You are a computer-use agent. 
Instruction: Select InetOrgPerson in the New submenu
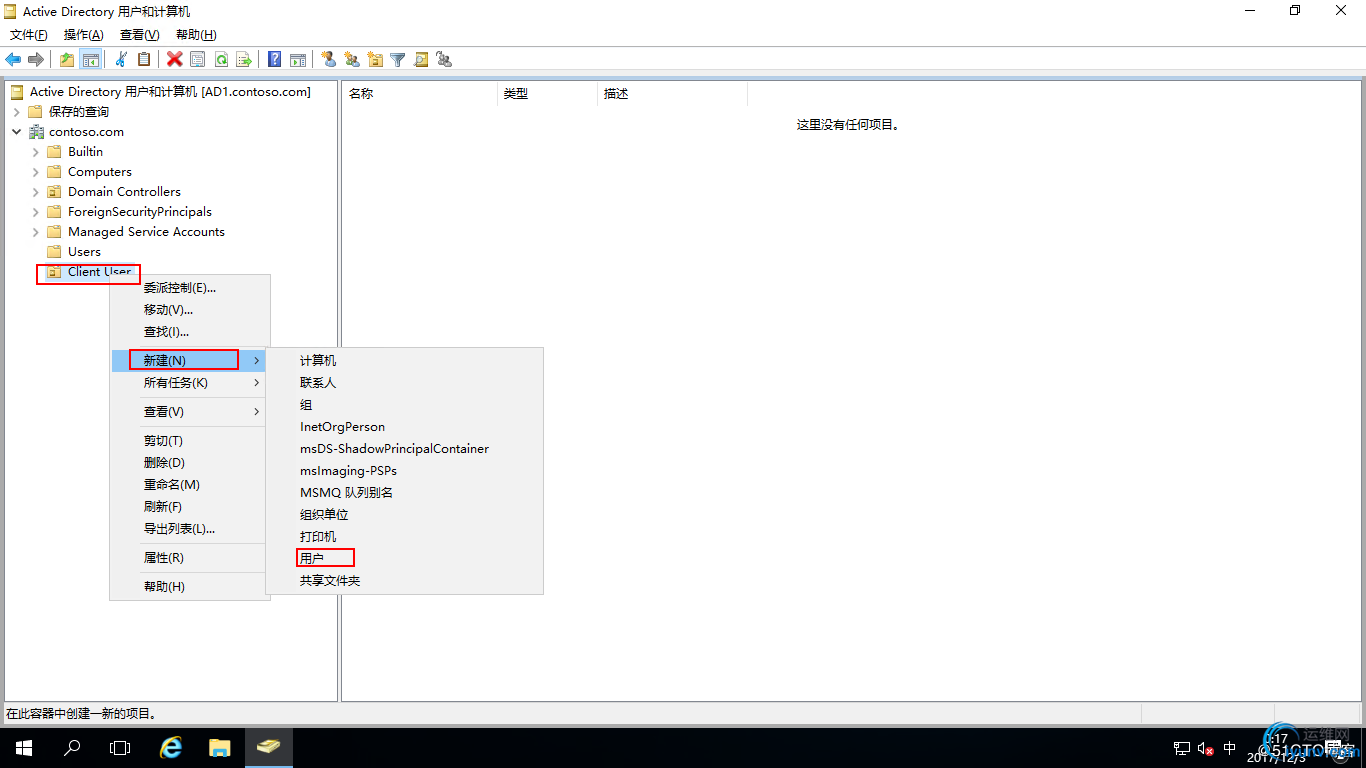coord(404,427)
